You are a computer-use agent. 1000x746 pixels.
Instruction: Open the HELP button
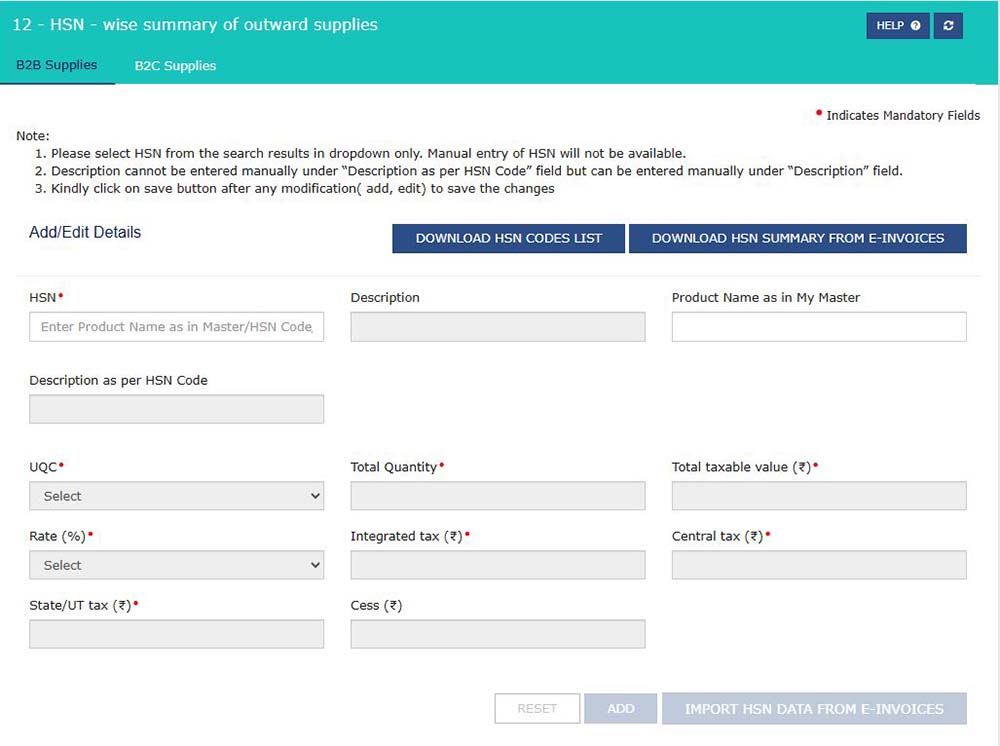coord(897,26)
